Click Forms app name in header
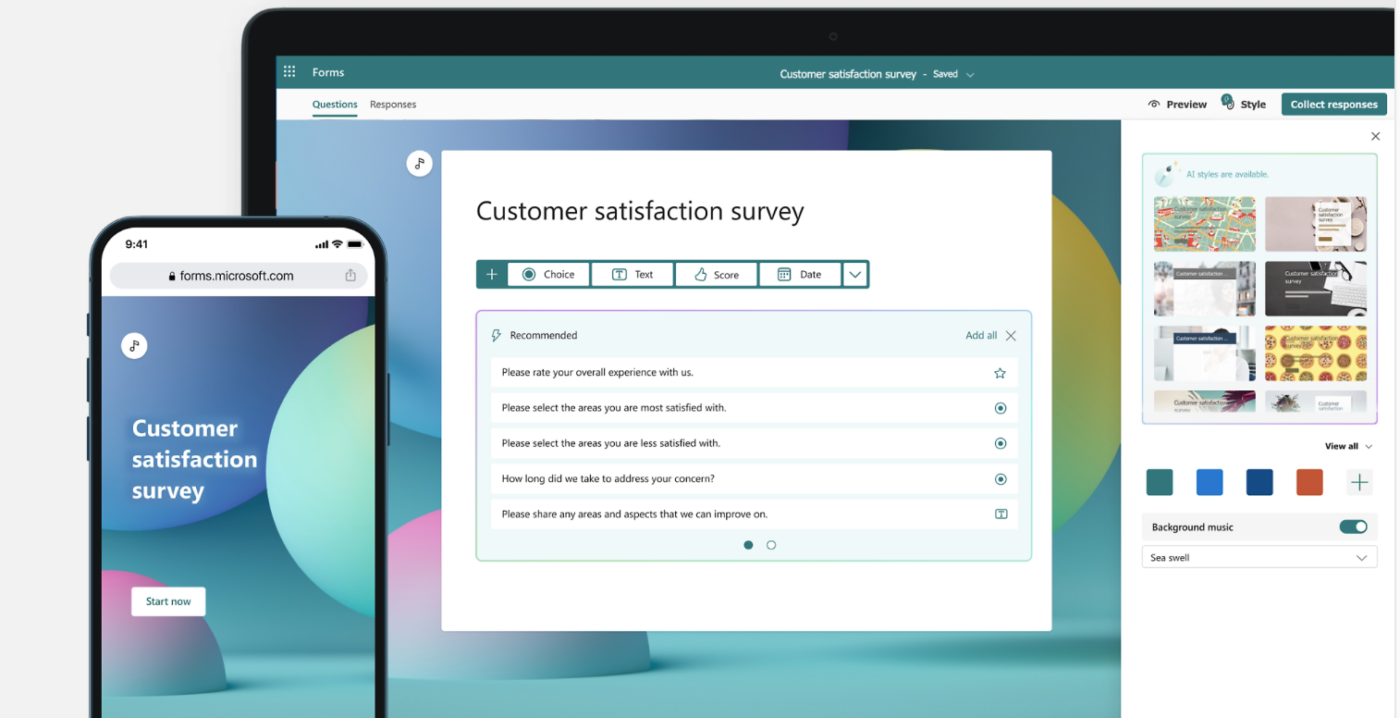The image size is (1400, 718). (328, 72)
